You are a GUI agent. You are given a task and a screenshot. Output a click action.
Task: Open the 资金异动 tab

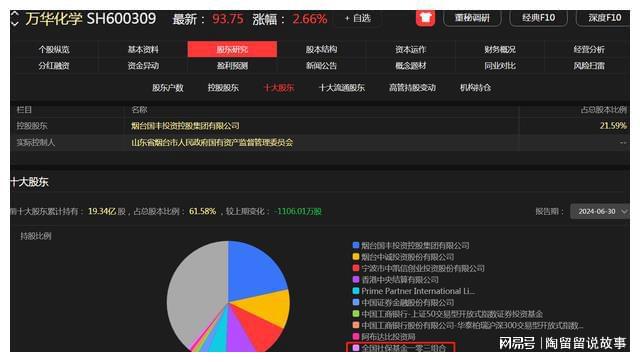[143, 66]
